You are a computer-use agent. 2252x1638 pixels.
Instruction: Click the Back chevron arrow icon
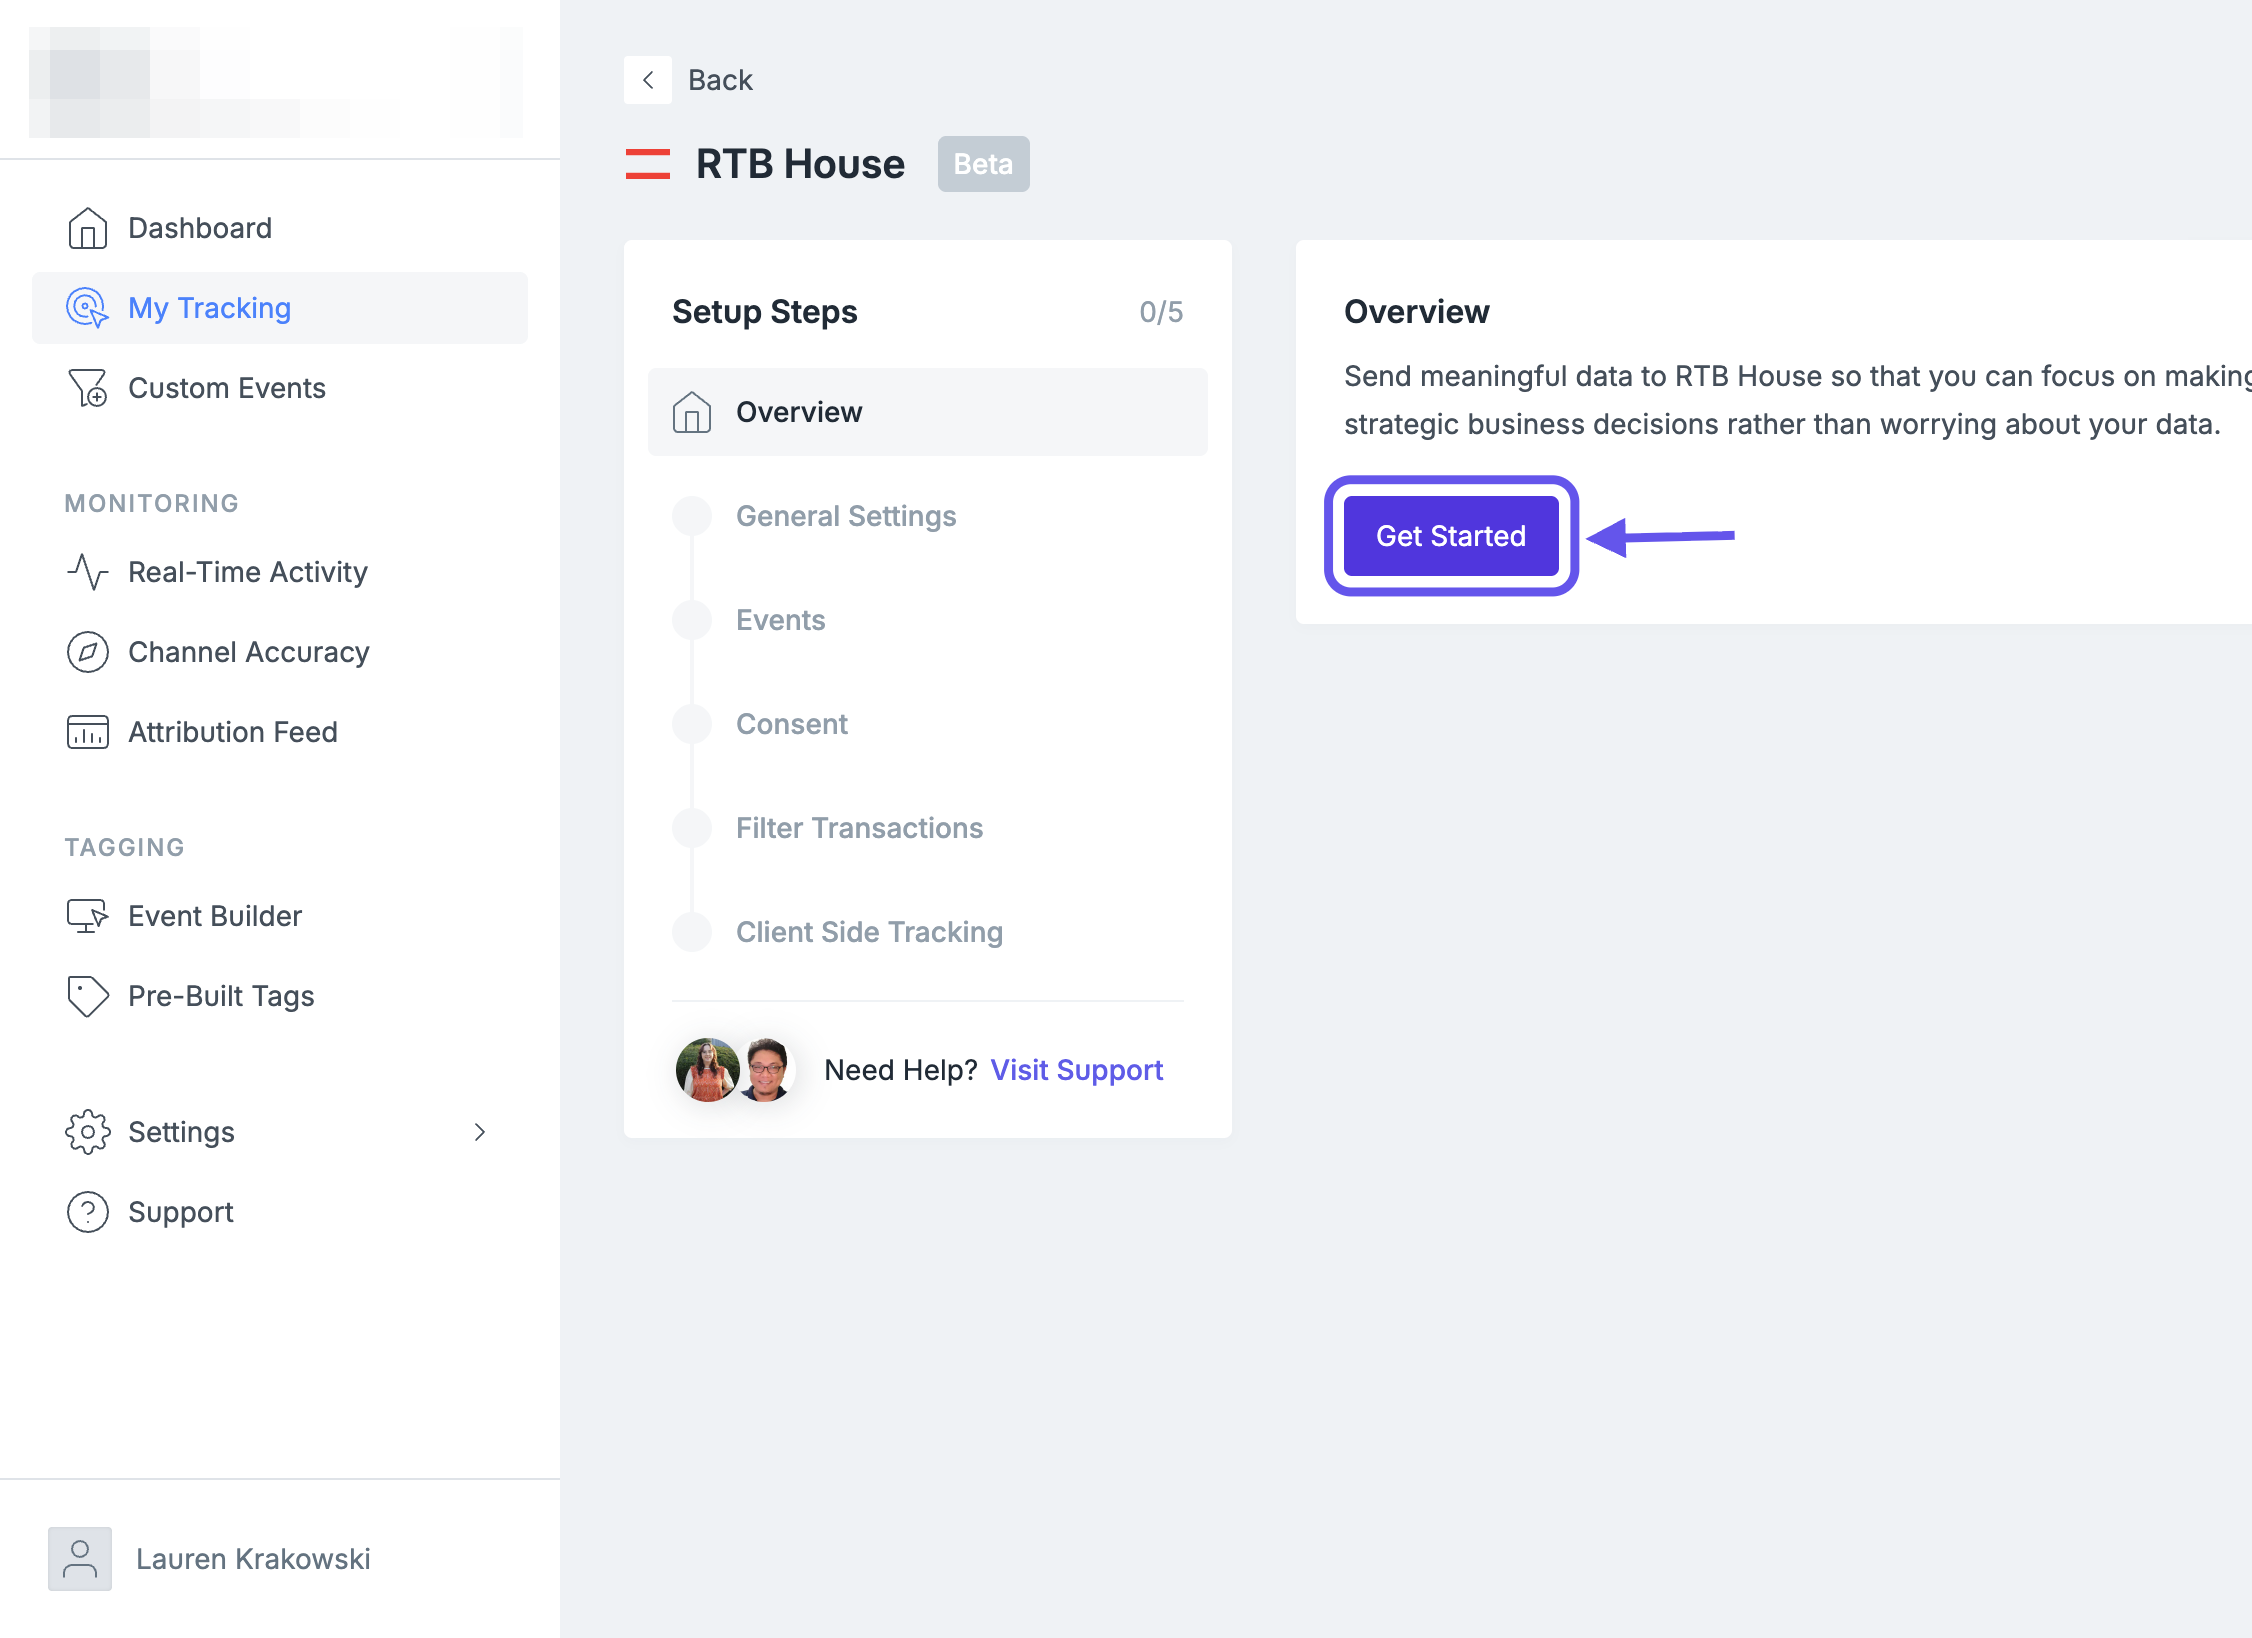tap(648, 80)
